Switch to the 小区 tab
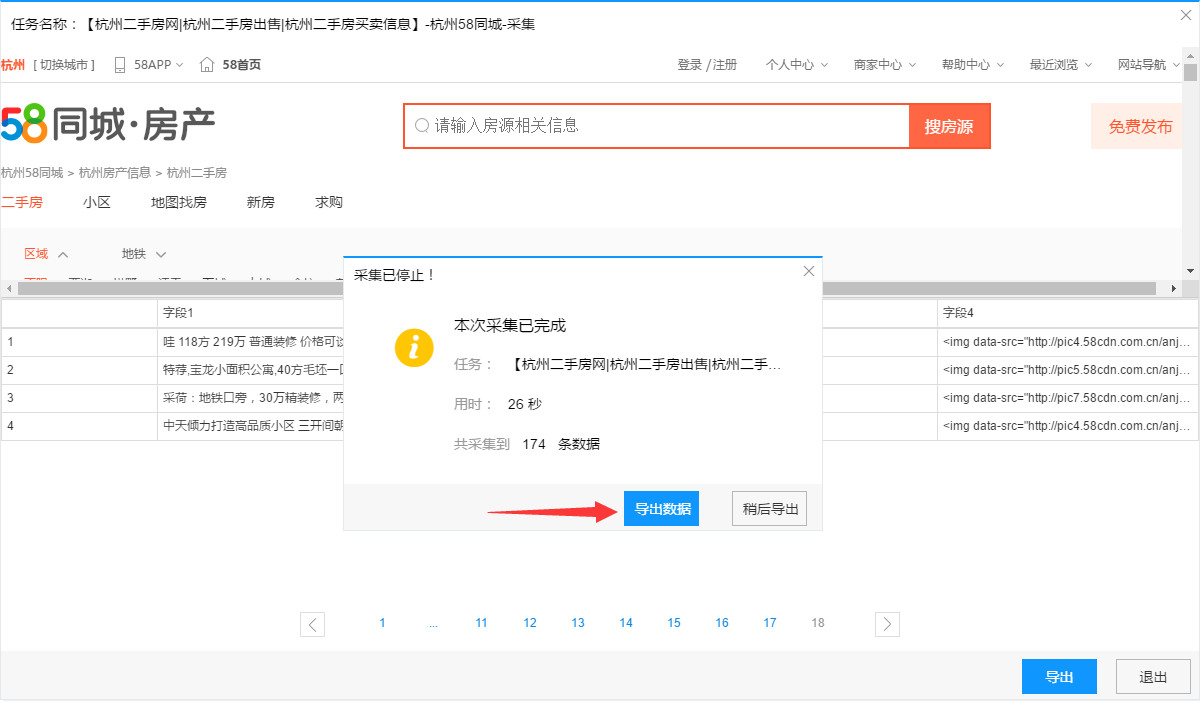The height and width of the screenshot is (720, 1200). (x=97, y=202)
